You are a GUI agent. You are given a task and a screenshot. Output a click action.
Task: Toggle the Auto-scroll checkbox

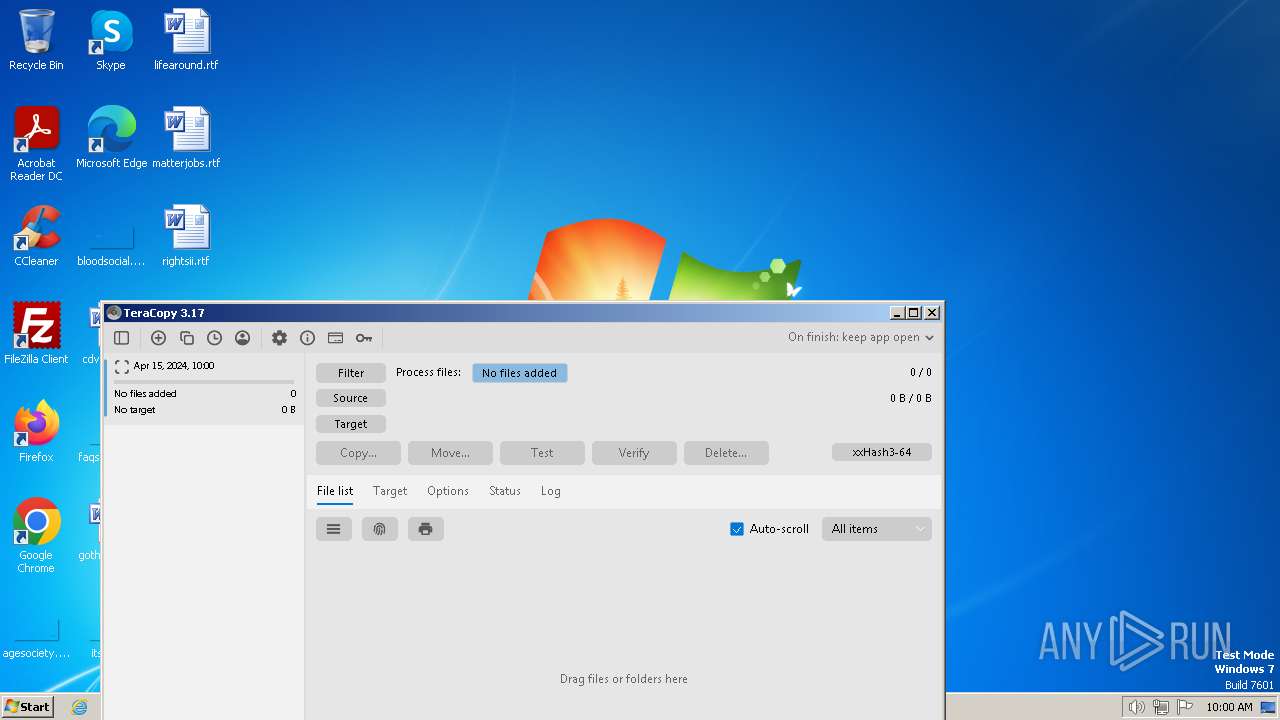737,529
